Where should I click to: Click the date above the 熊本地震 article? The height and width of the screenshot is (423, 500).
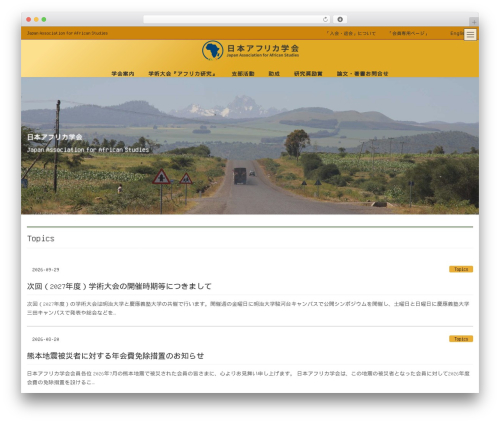46,339
